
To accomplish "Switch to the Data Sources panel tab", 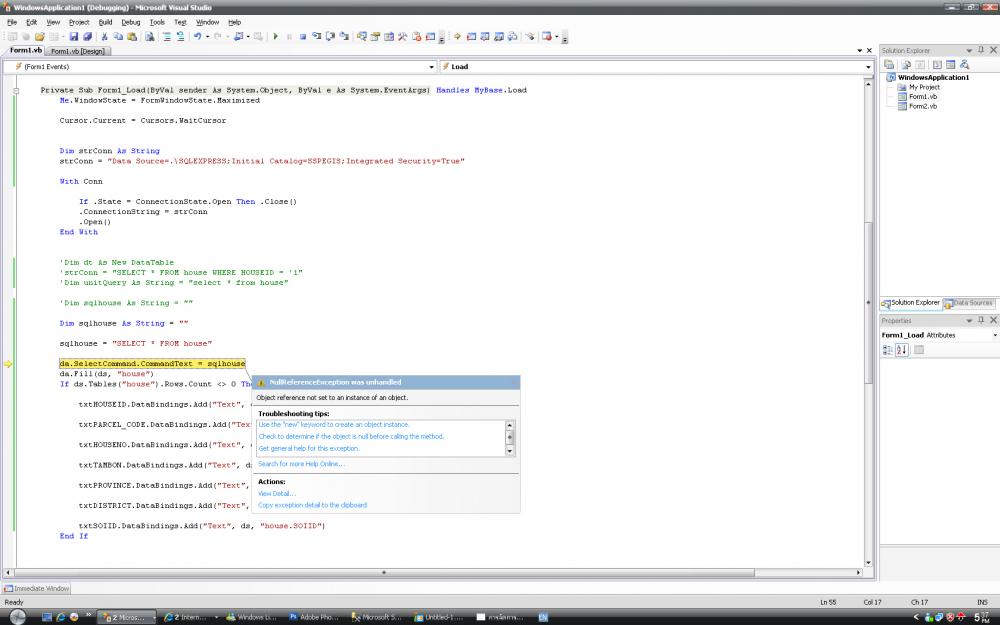I will pos(969,303).
